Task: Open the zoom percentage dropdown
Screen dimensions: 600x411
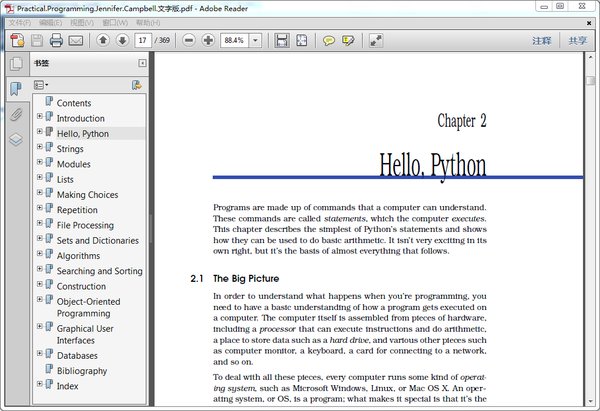Action: pyautogui.click(x=256, y=40)
